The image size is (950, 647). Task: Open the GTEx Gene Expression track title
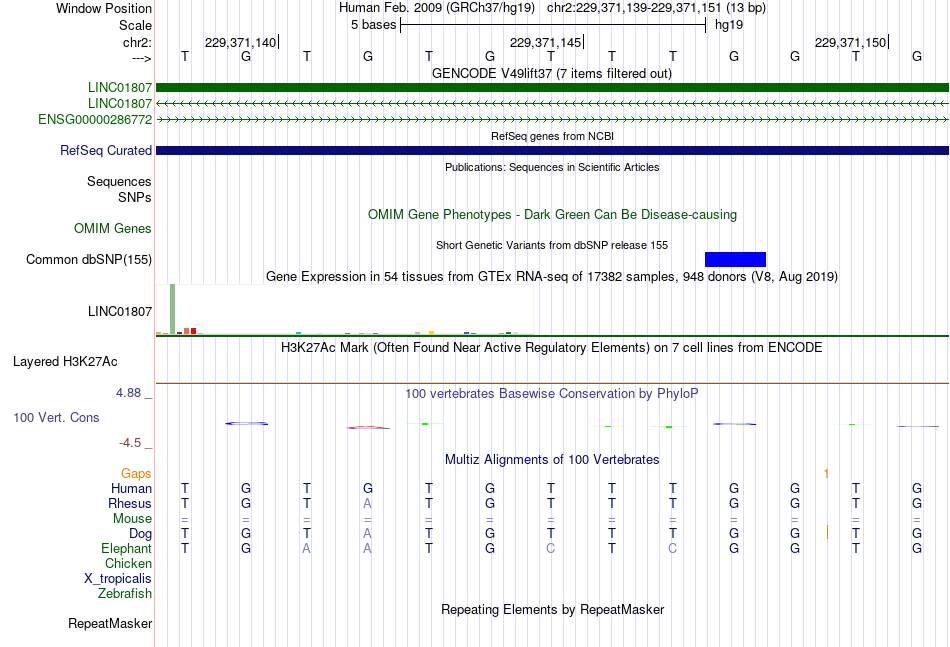point(552,277)
